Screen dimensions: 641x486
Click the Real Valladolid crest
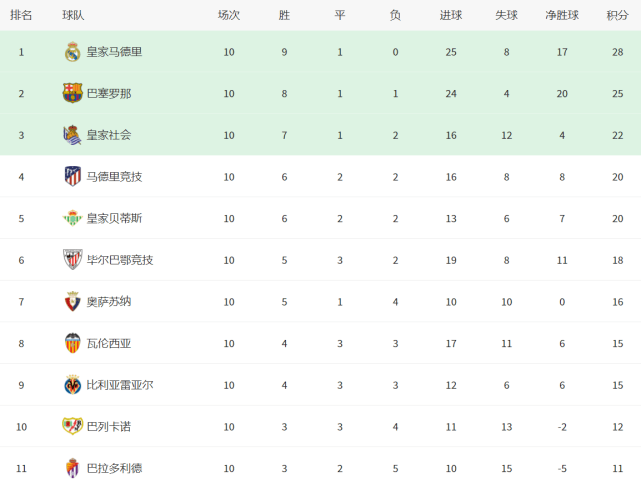click(x=73, y=468)
